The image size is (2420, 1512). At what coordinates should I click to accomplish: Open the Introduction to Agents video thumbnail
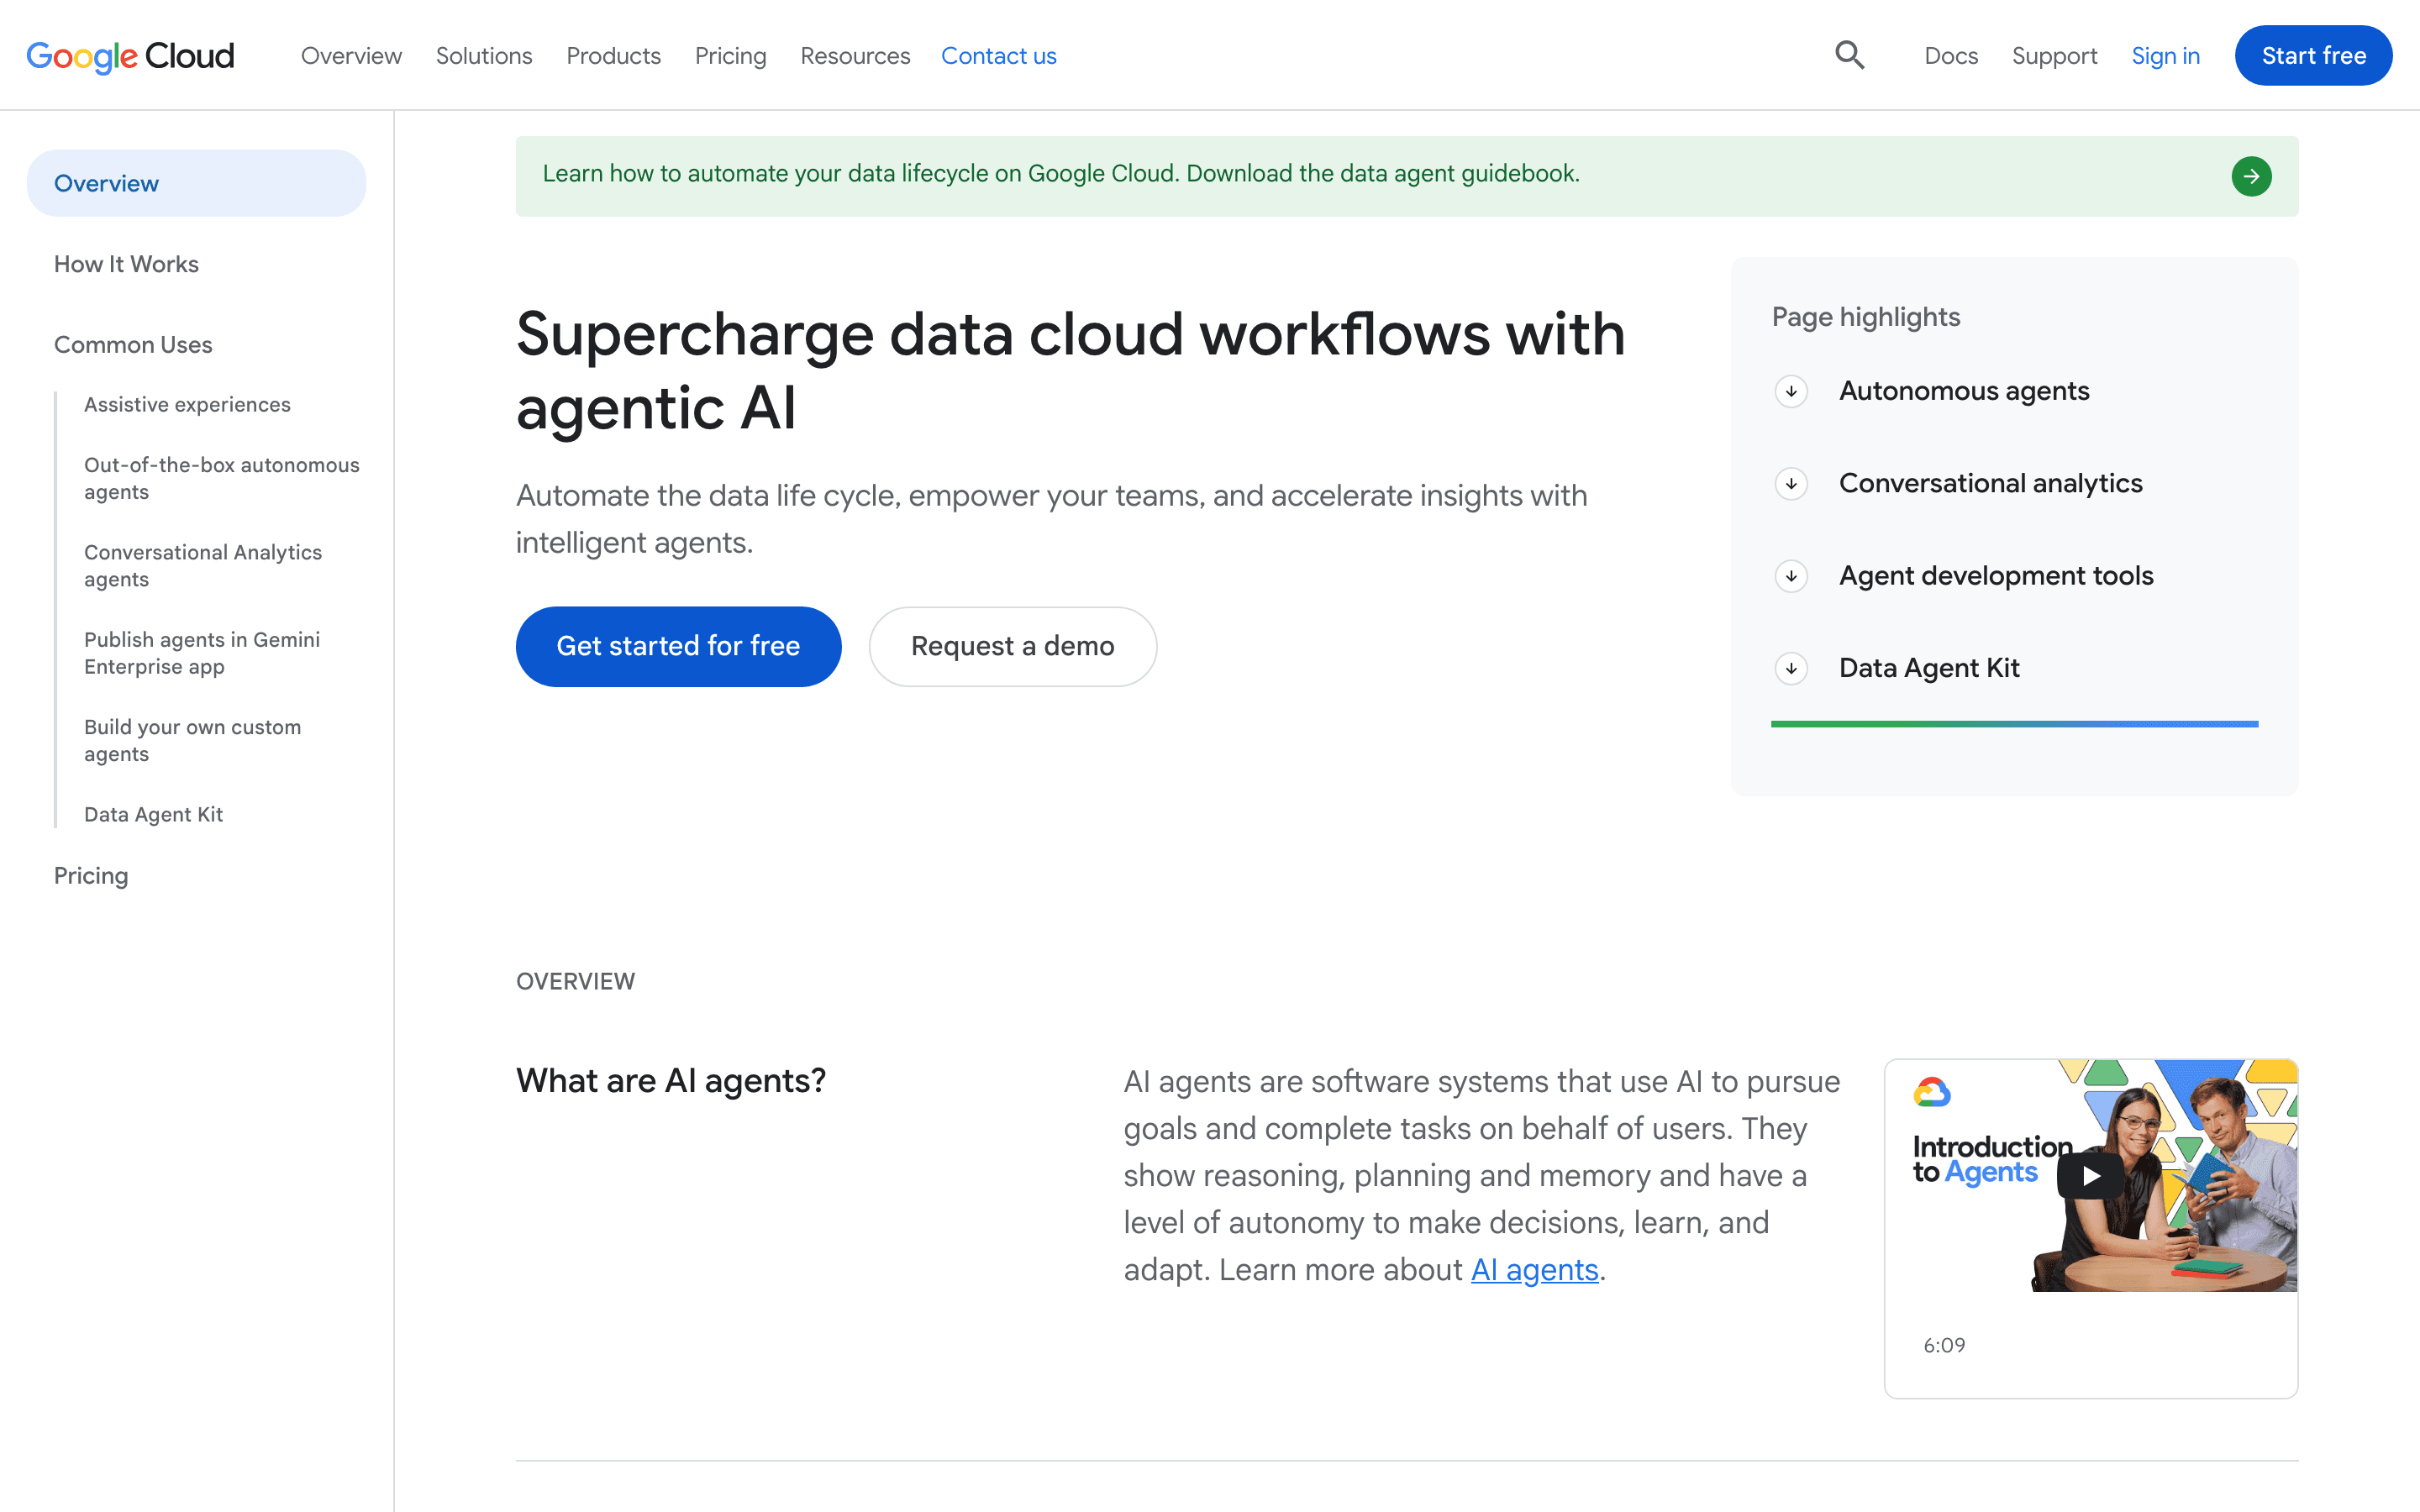pyautogui.click(x=2090, y=1176)
